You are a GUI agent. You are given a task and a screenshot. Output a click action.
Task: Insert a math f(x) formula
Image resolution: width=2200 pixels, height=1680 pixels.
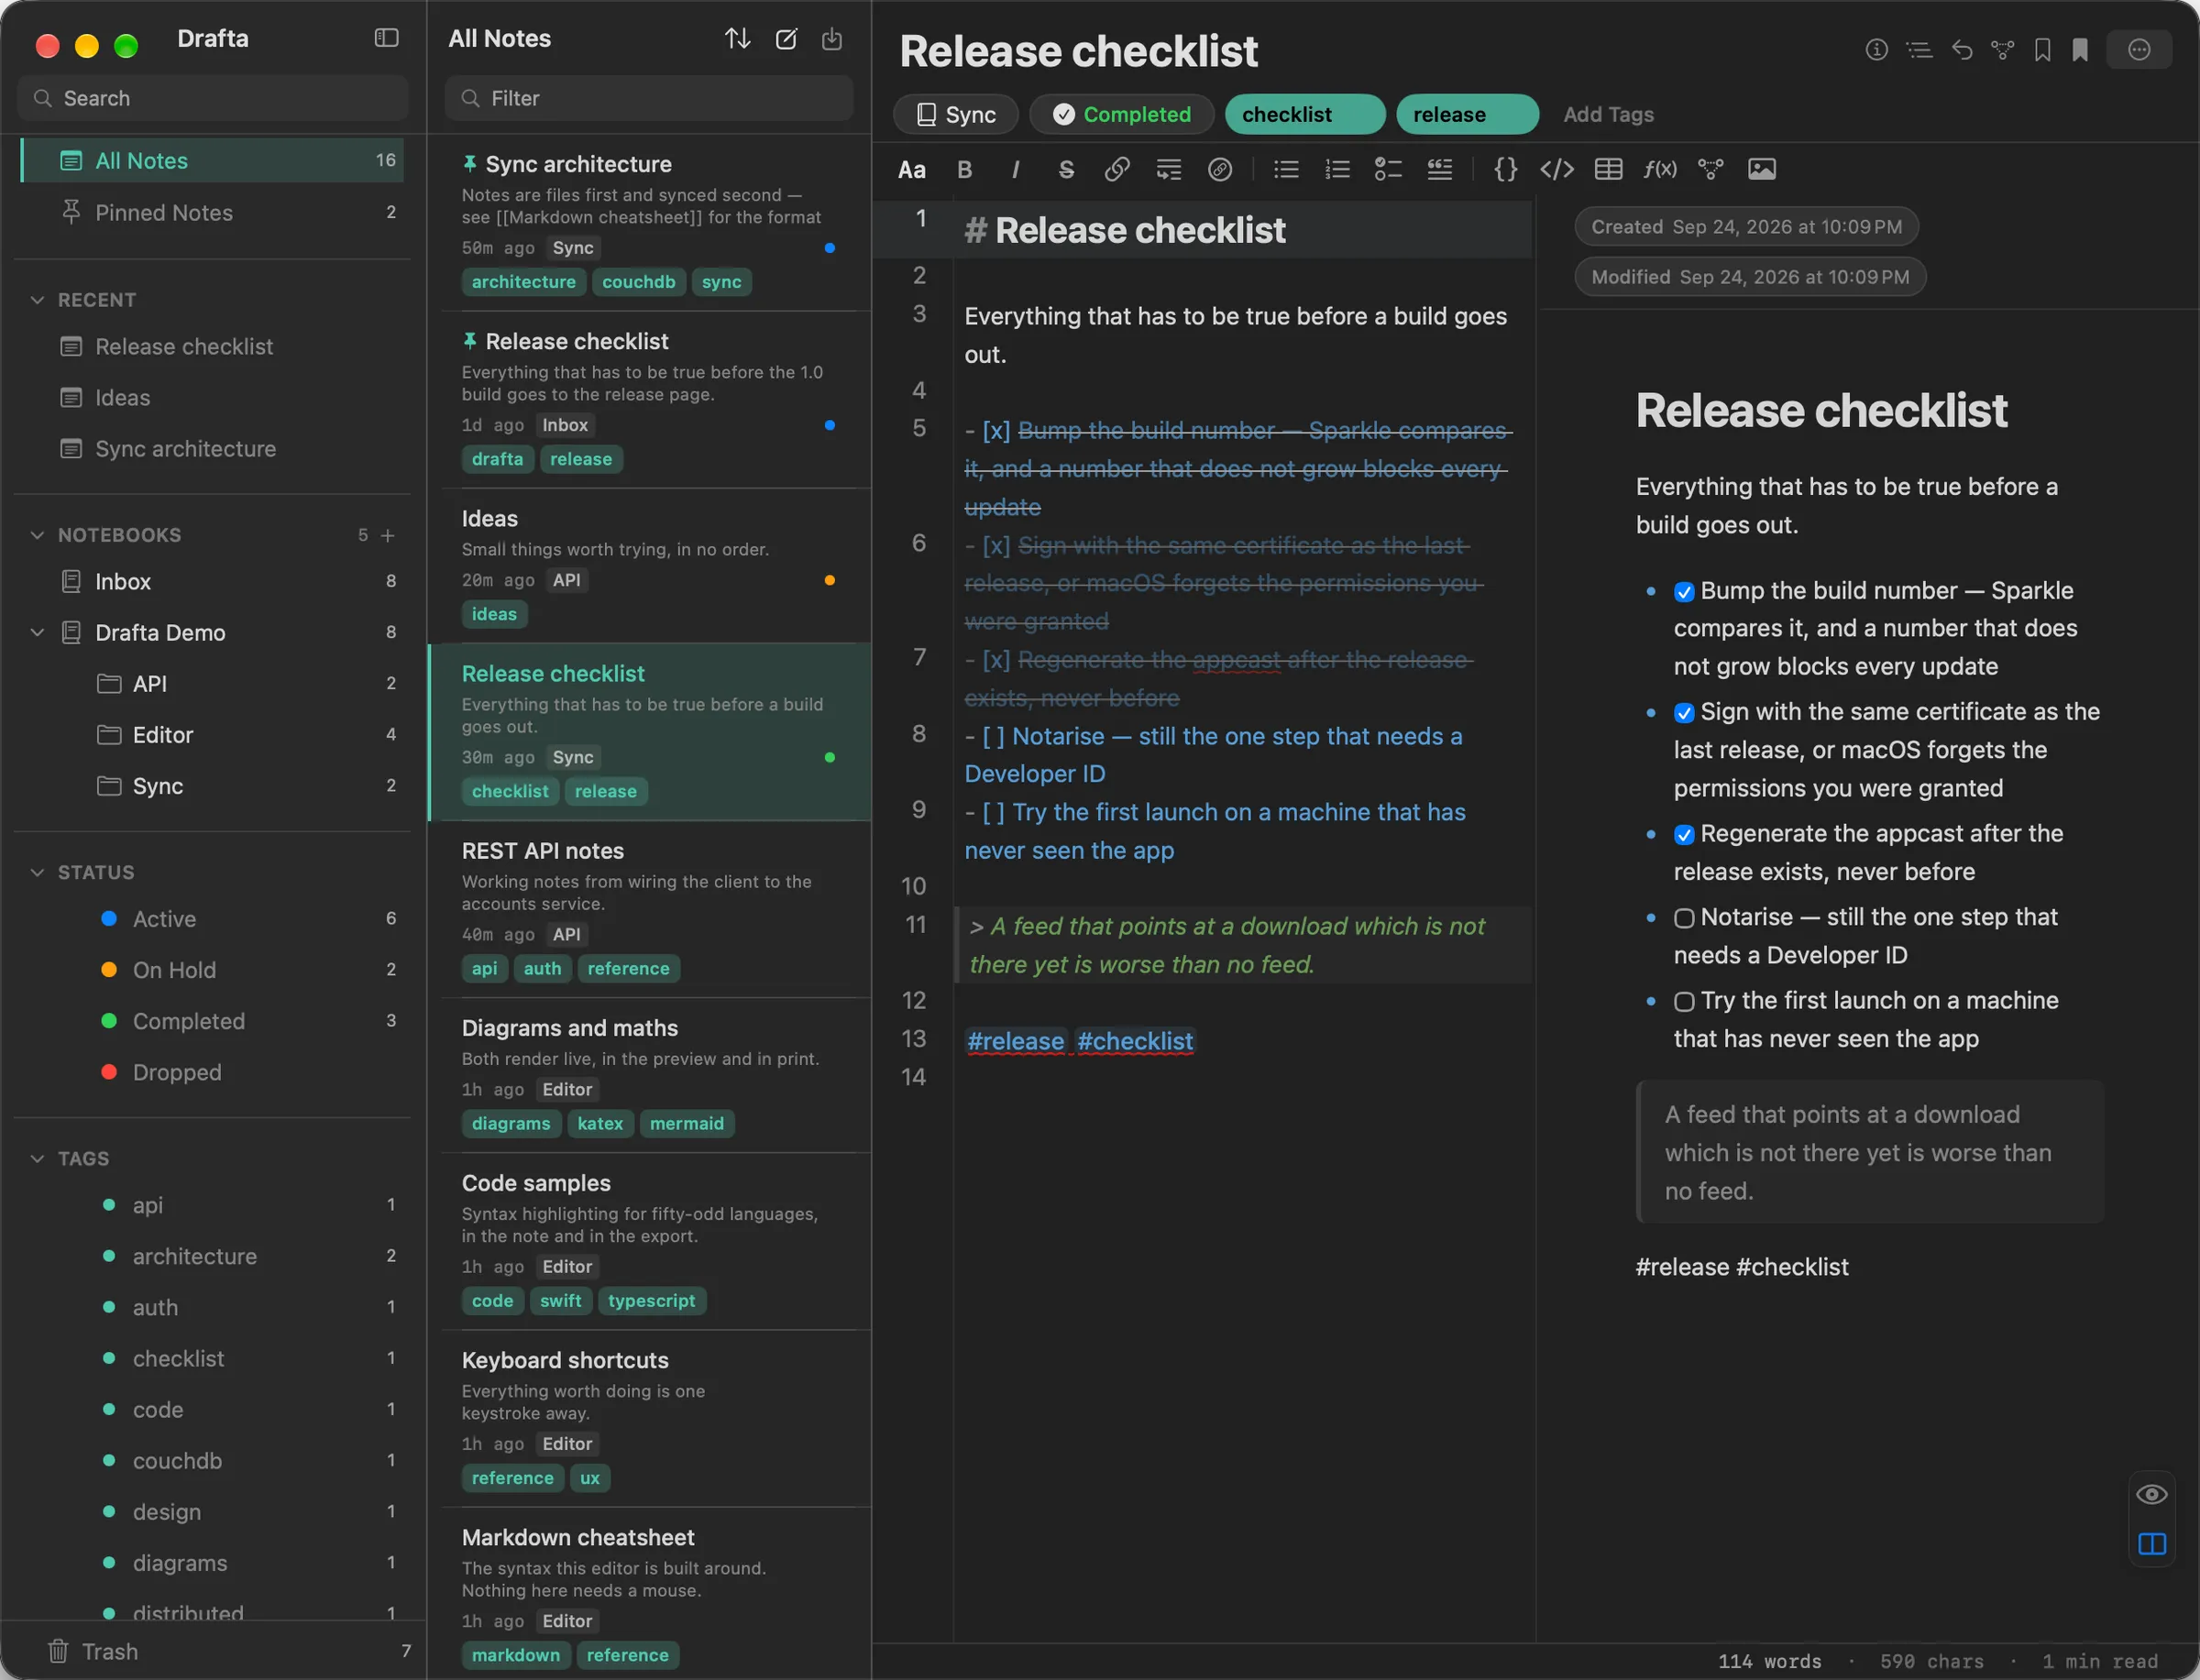1660,169
